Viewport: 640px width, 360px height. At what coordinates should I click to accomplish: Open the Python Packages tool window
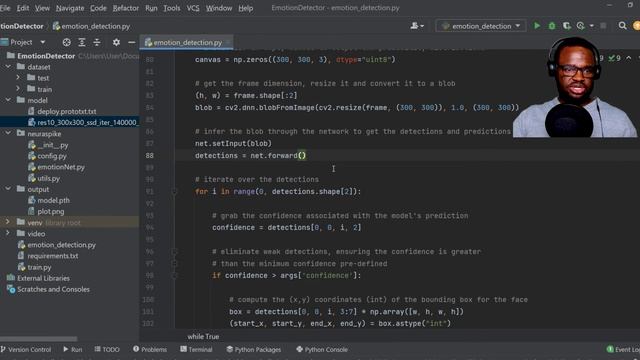tap(253, 349)
